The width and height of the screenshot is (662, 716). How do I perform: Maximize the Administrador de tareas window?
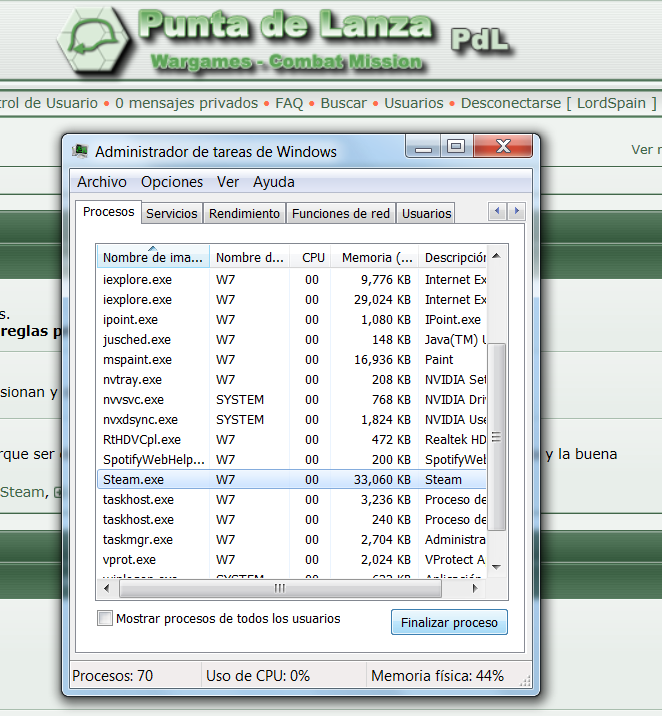(456, 147)
